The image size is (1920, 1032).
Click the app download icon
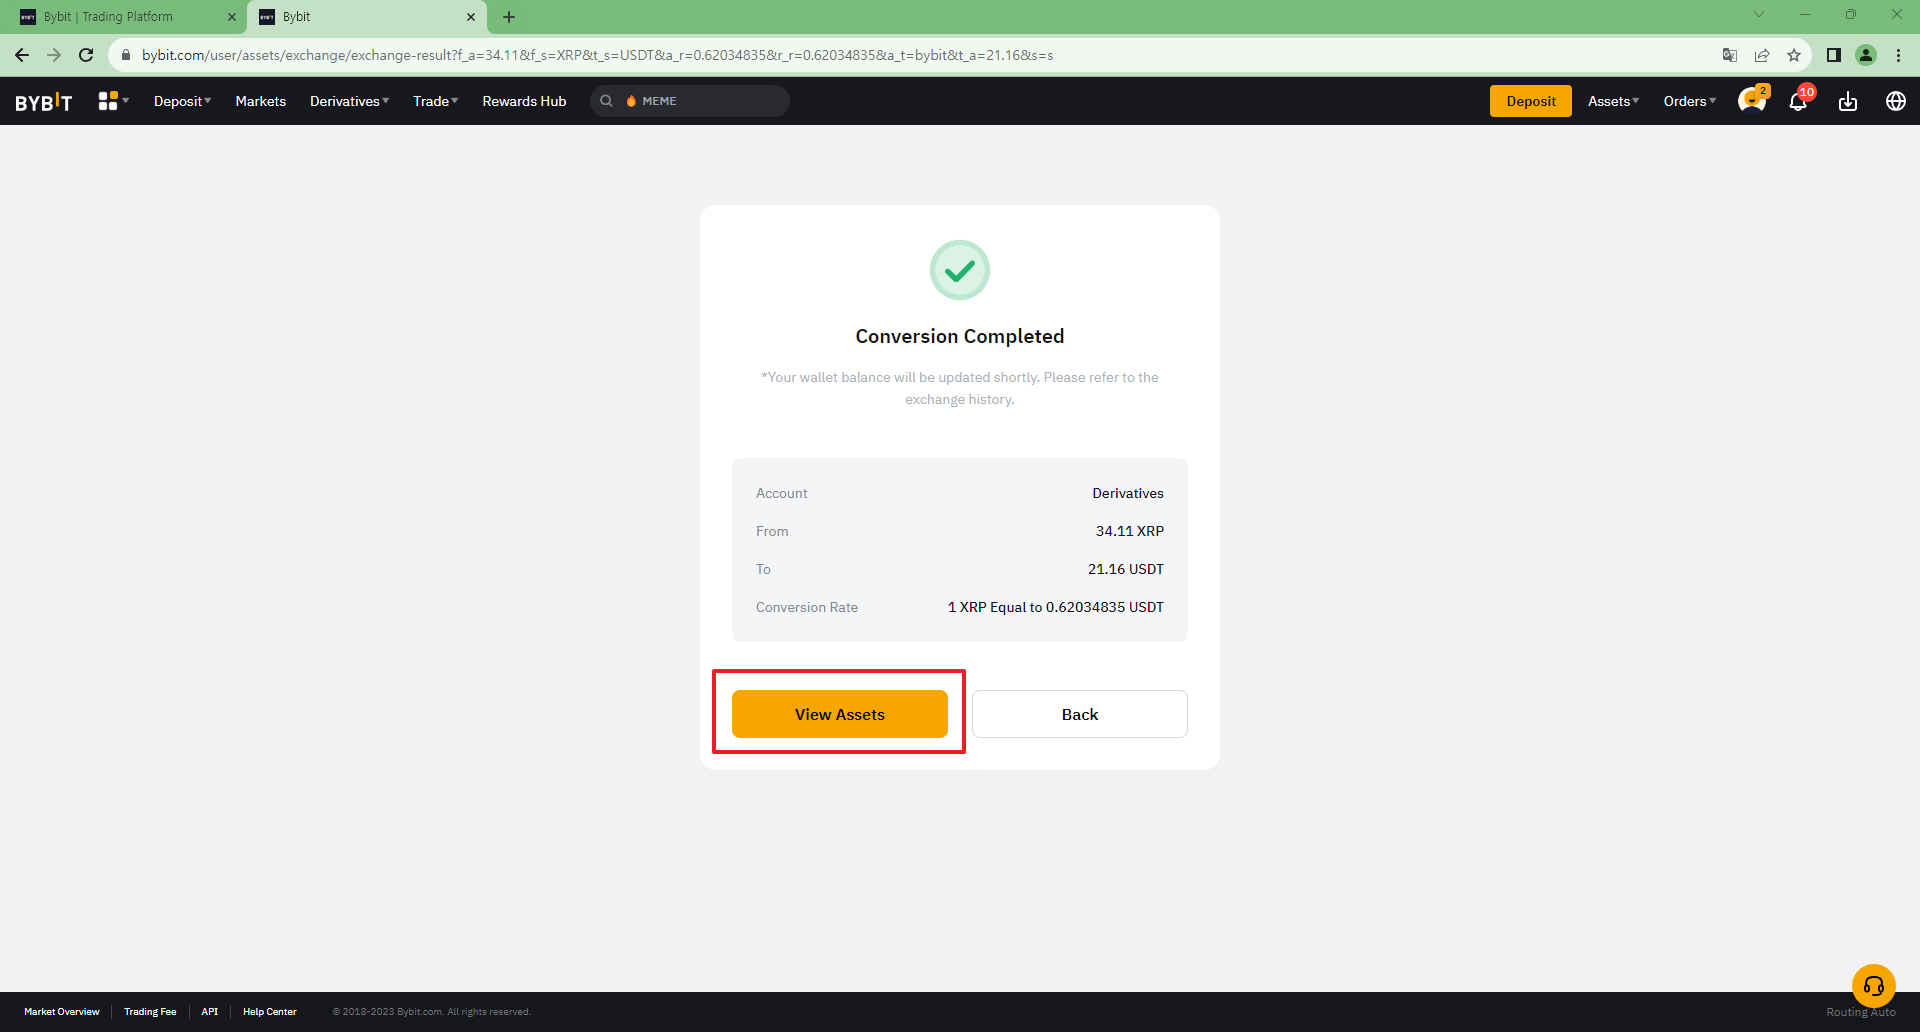pyautogui.click(x=1847, y=101)
